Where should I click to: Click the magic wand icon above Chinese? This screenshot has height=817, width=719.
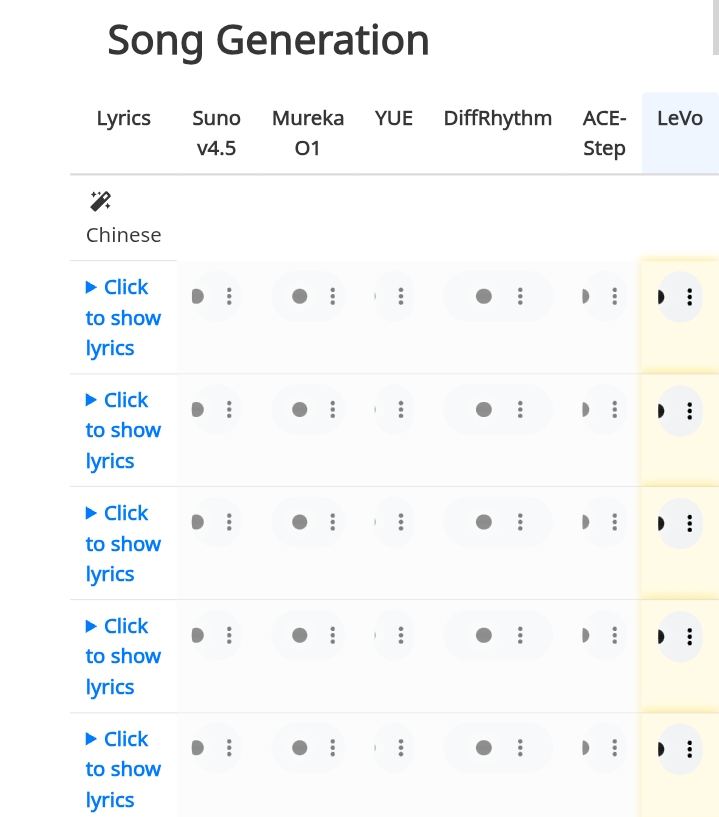point(101,202)
